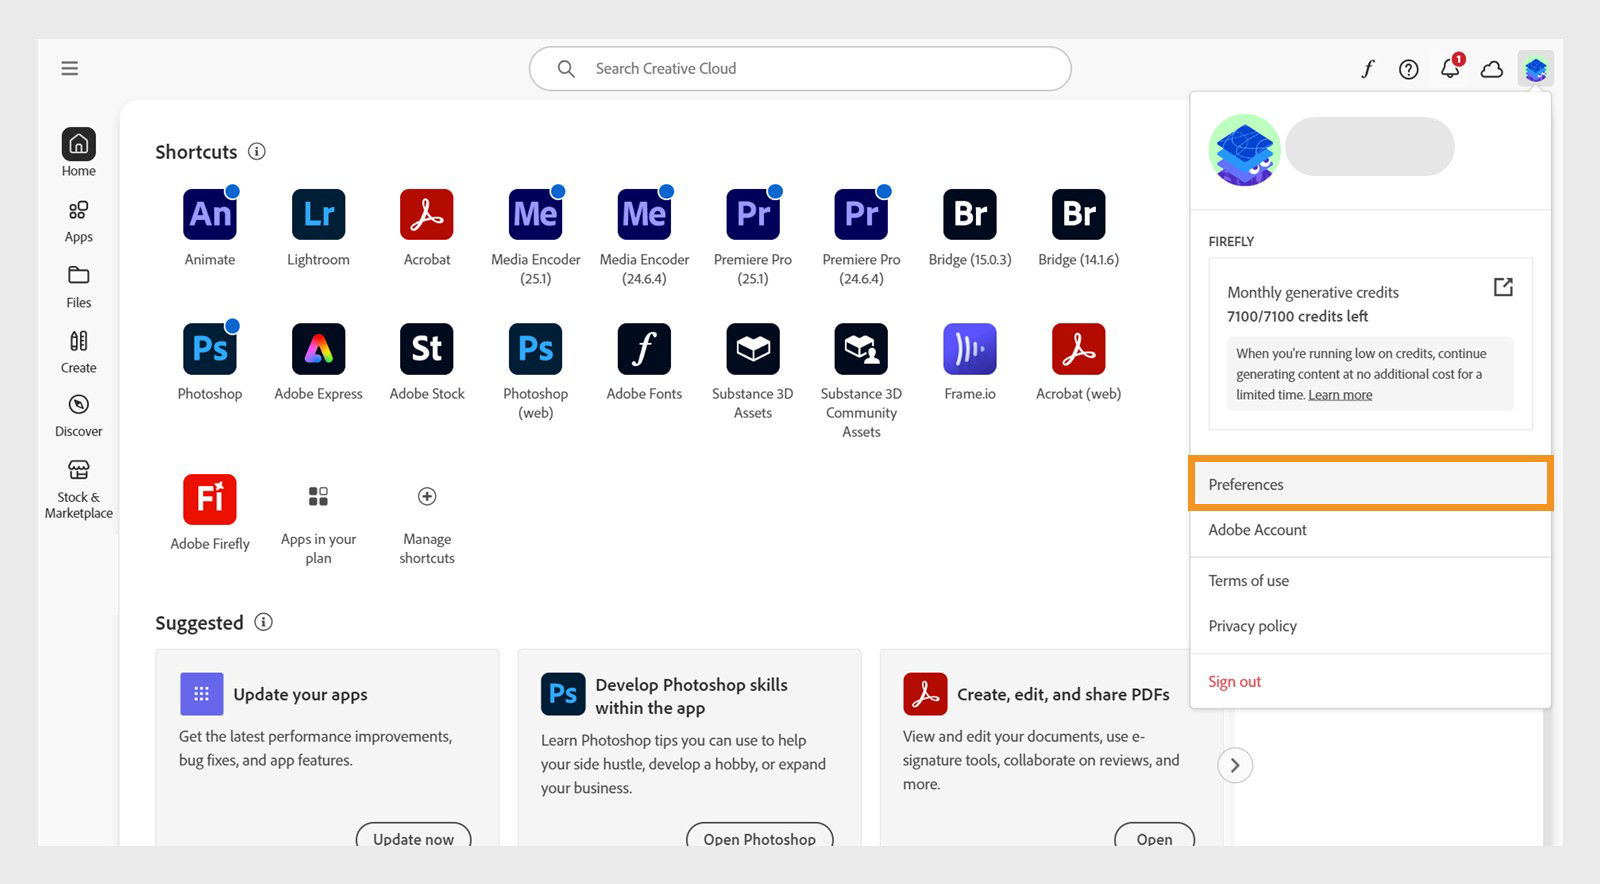Click the Update now button
The height and width of the screenshot is (884, 1600).
413,838
